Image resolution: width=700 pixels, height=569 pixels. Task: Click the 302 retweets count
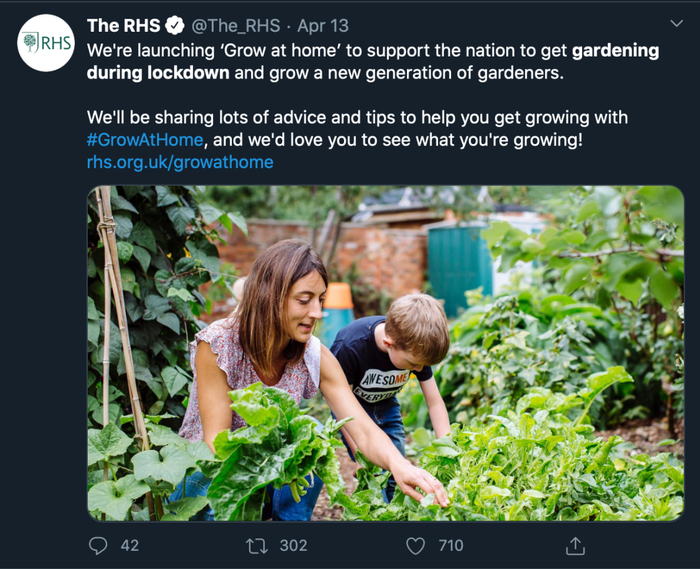[x=293, y=545]
